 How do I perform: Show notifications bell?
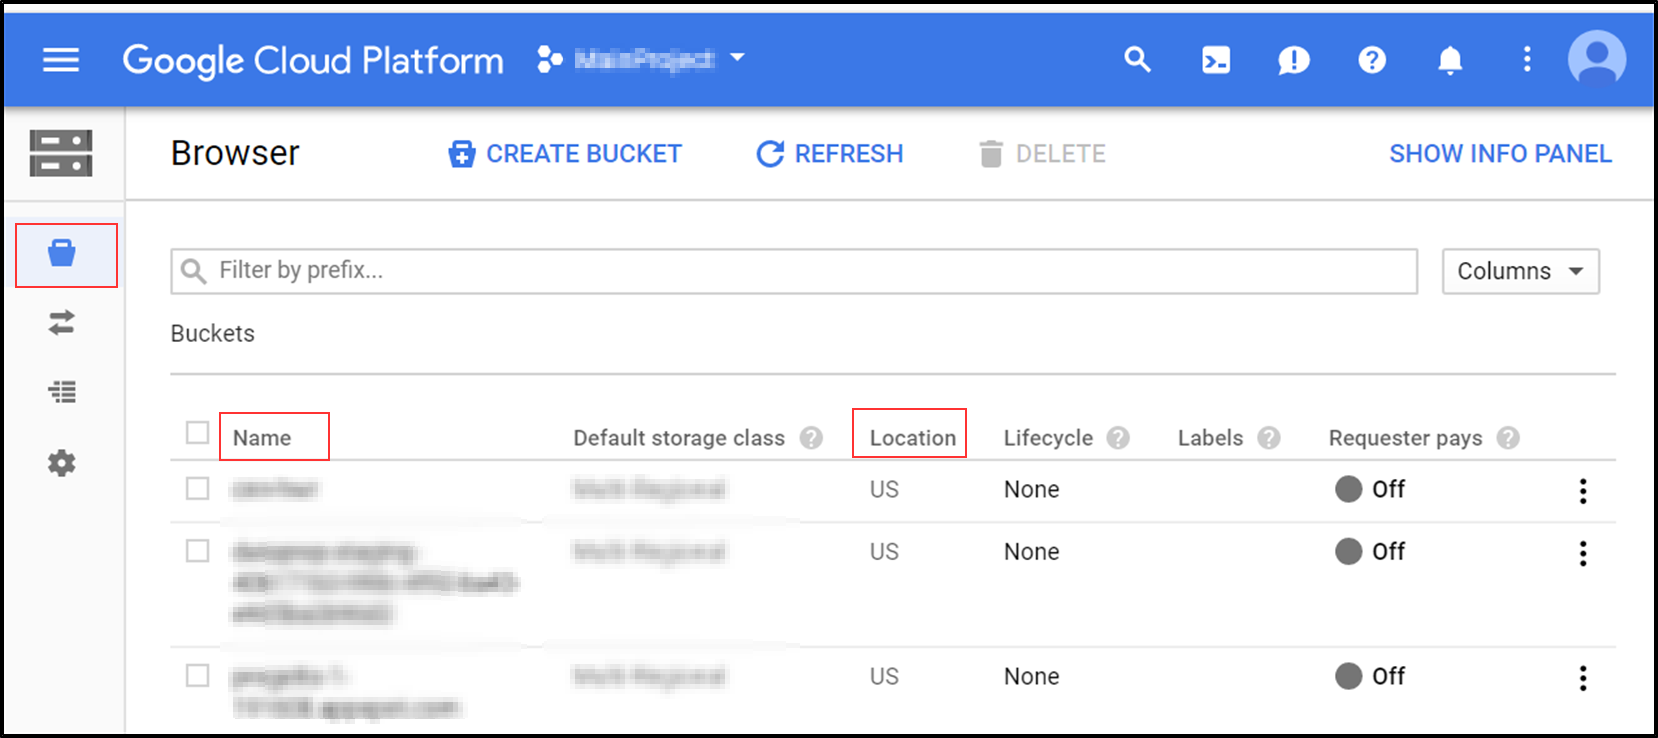point(1450,60)
